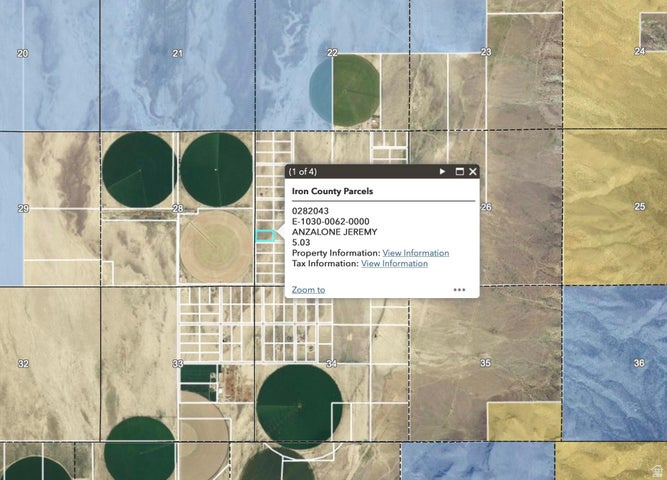The image size is (667, 480).
Task: Open the popup's three-dot options menu
Action: click(459, 290)
